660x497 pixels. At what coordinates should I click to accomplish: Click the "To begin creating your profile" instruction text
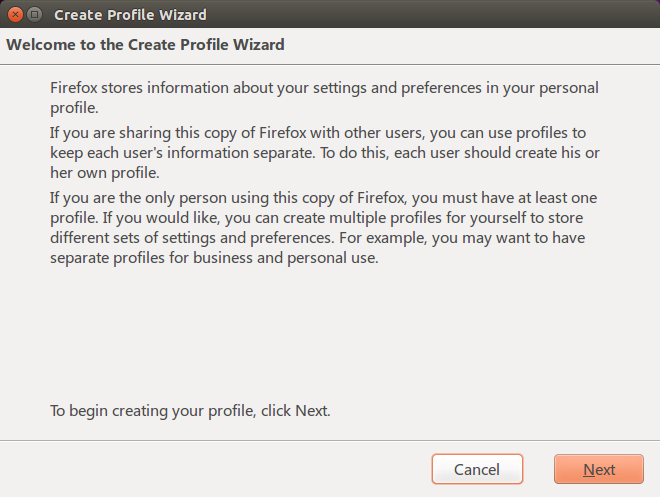[x=190, y=411]
